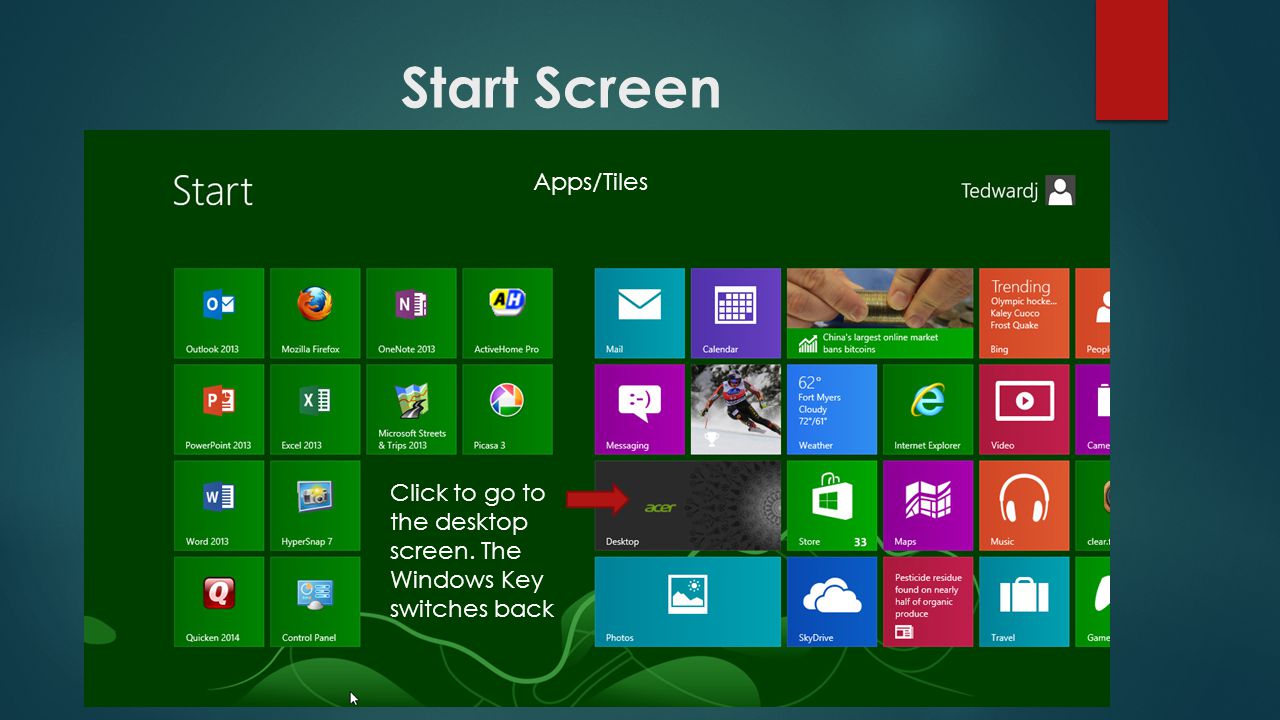Click the Tedwardj user name
This screenshot has height=720, width=1280.
click(x=999, y=191)
